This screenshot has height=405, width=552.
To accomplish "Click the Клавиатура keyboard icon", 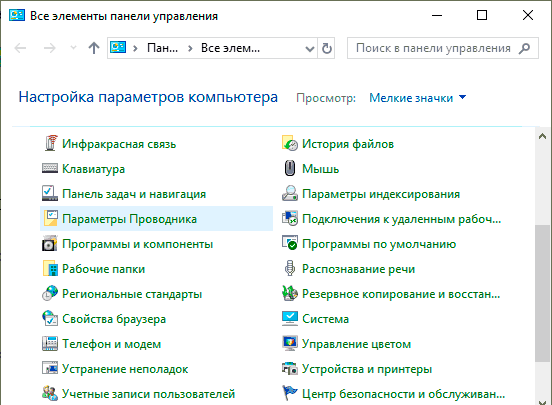I will pyautogui.click(x=50, y=168).
